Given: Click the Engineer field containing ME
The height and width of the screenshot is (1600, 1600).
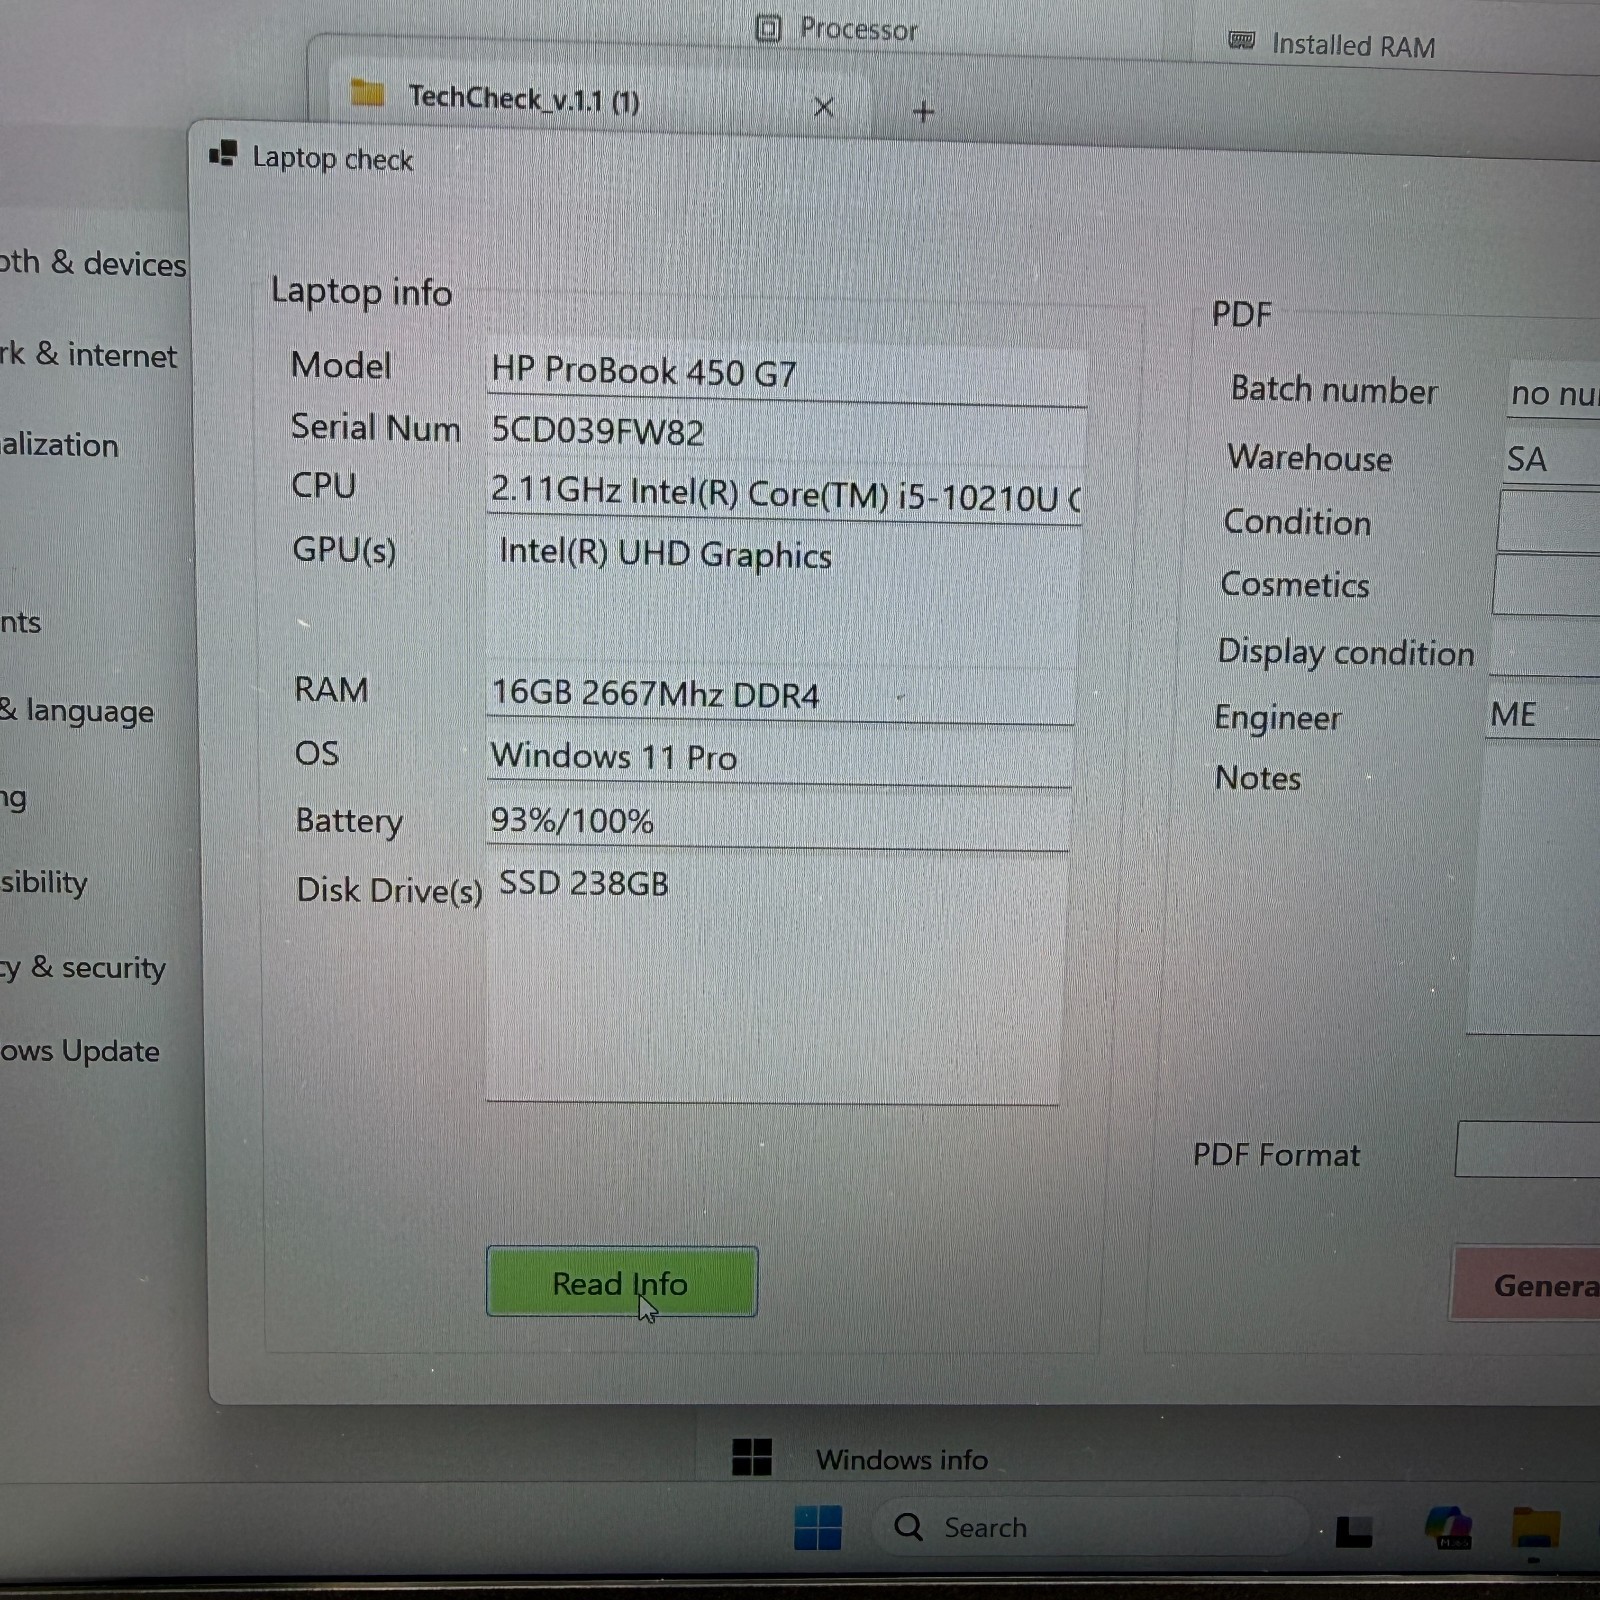Looking at the screenshot, I should [1543, 714].
